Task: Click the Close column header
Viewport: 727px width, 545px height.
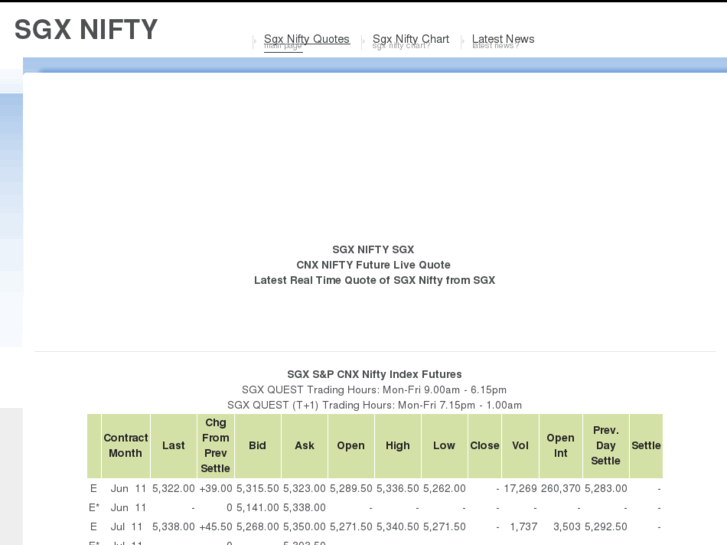Action: [485, 445]
